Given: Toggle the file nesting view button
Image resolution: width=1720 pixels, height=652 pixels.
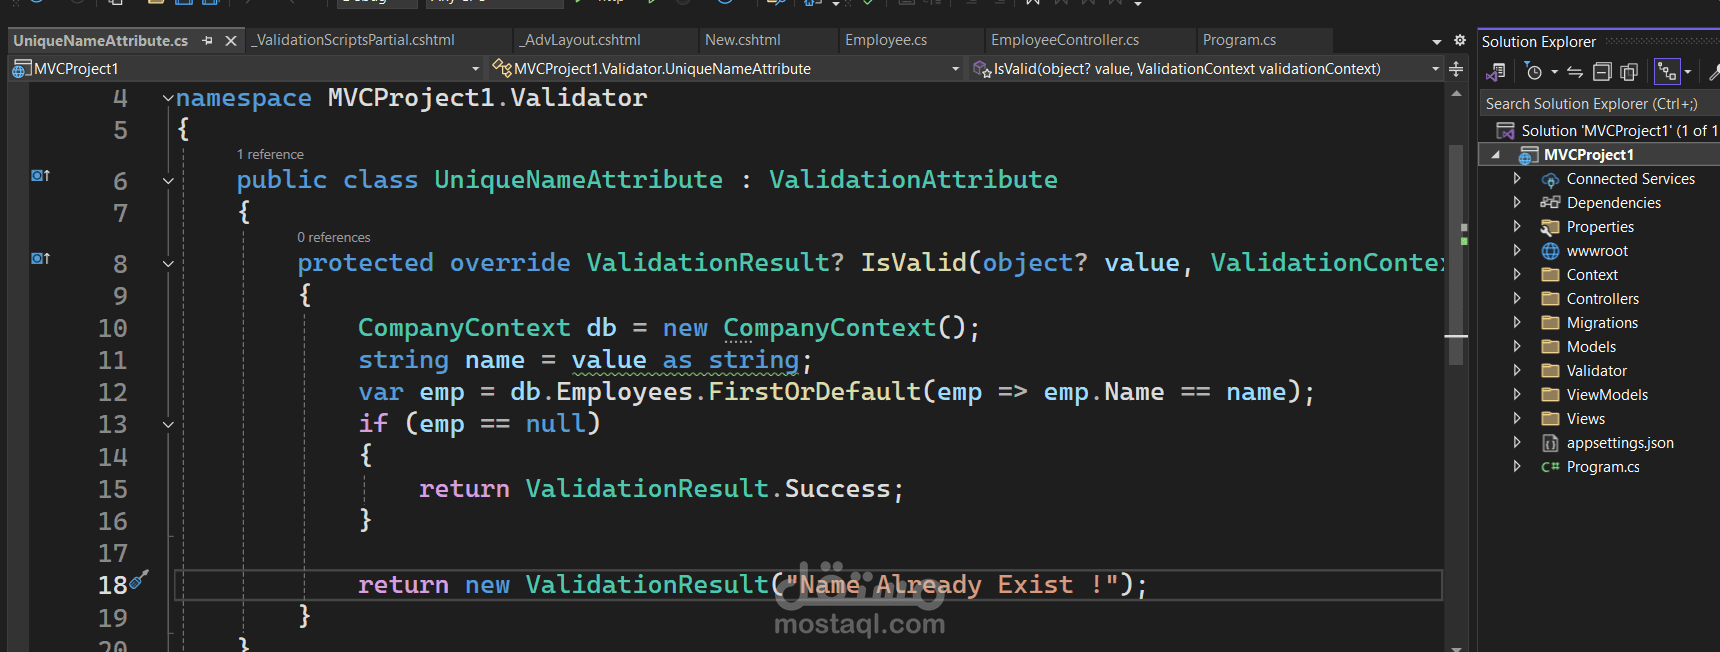Looking at the screenshot, I should tap(1666, 72).
